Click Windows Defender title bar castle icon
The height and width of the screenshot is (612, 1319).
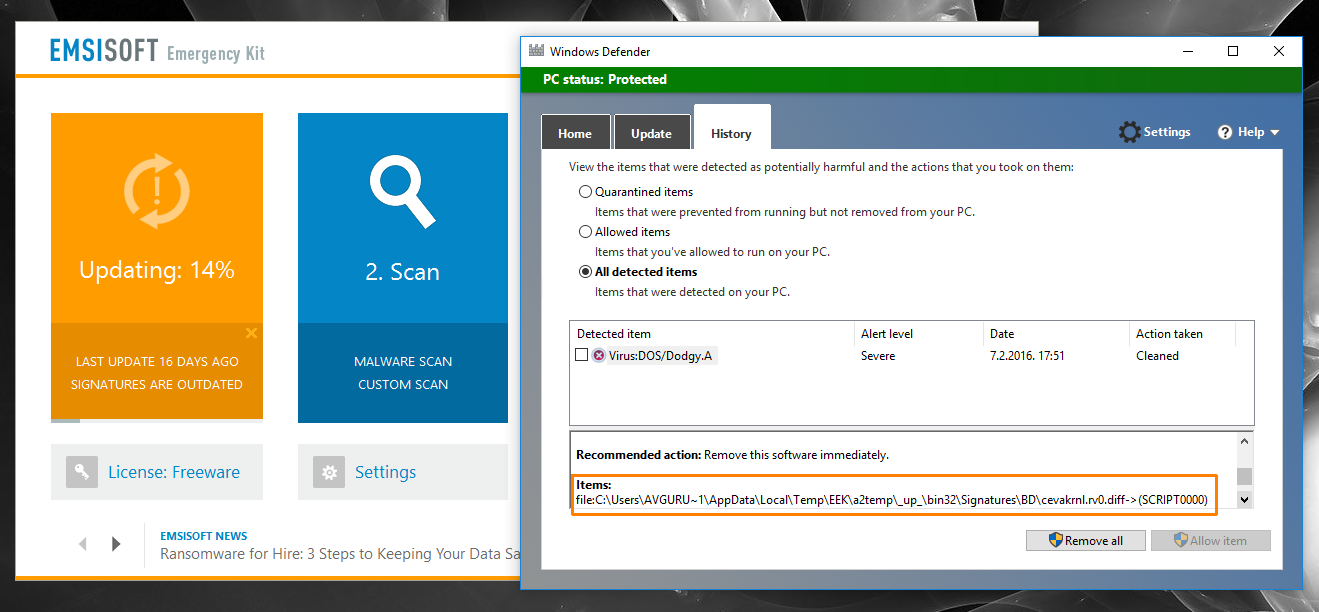pyautogui.click(x=536, y=51)
